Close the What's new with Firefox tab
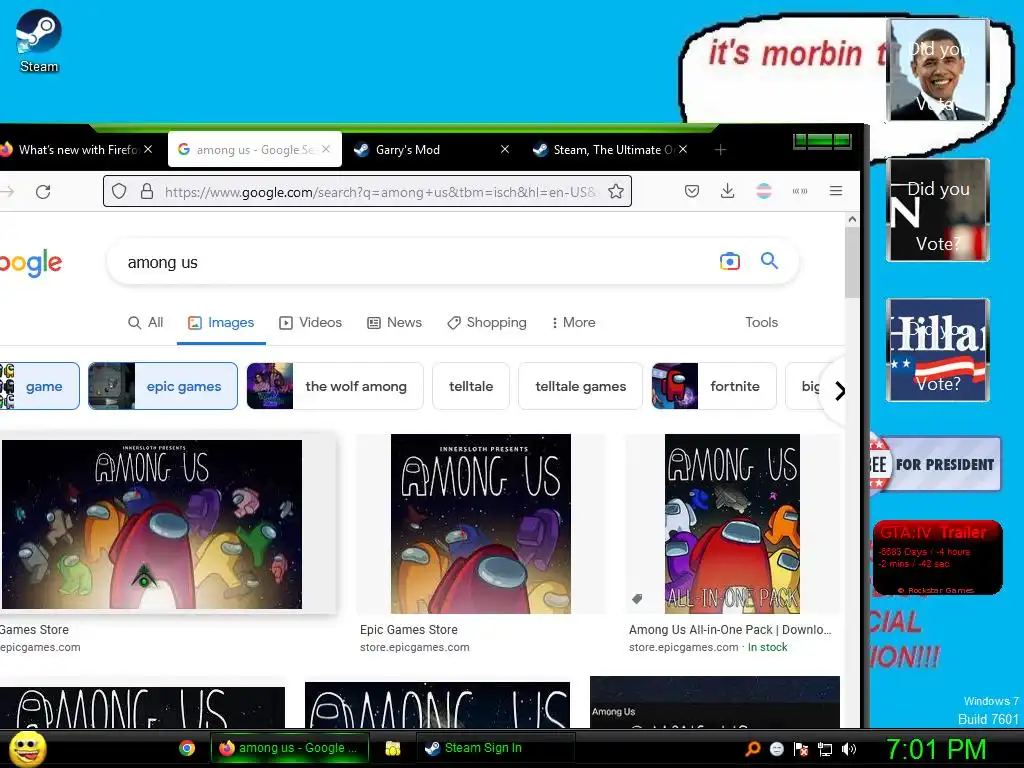 (148, 150)
